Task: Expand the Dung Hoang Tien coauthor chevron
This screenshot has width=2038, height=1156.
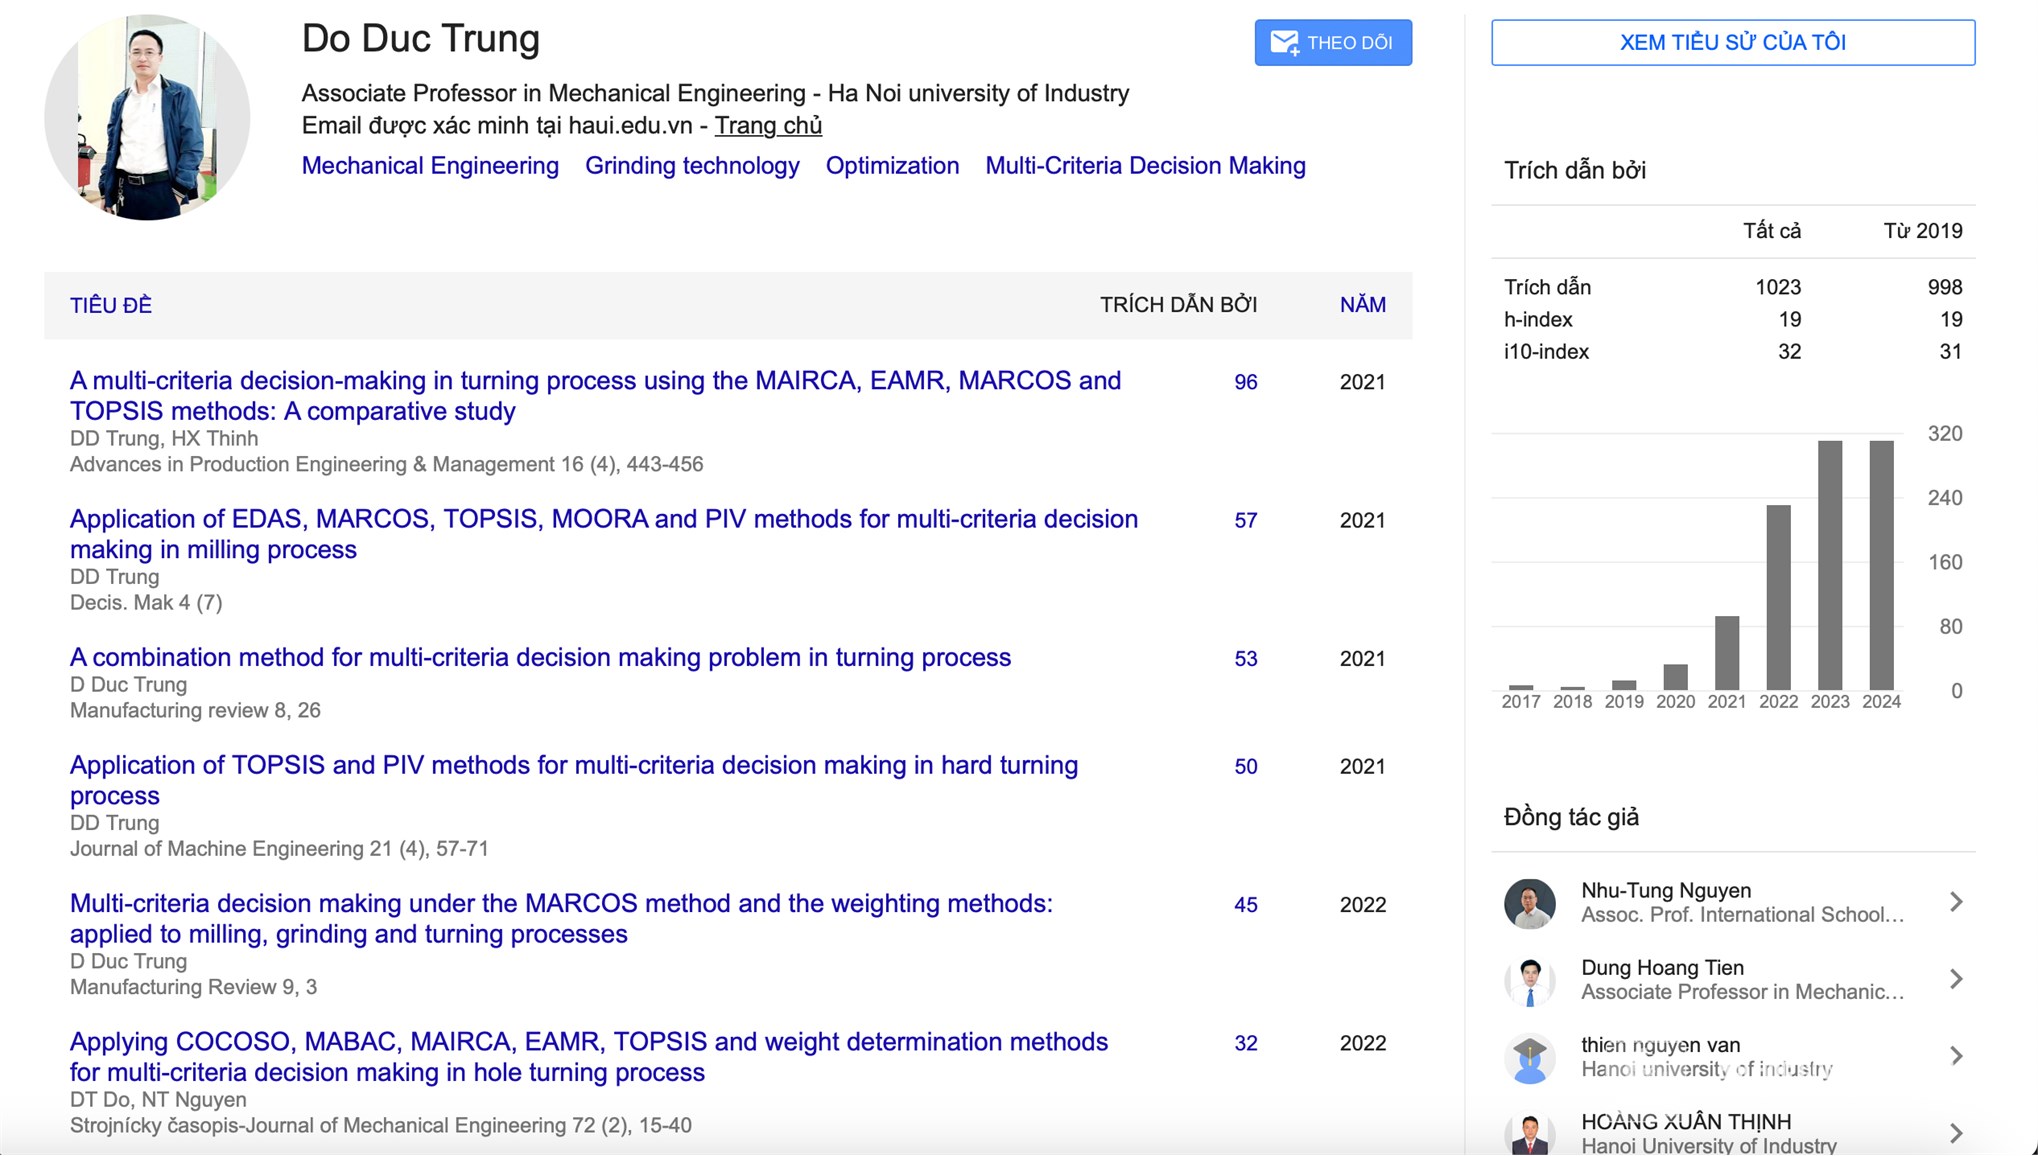Action: pyautogui.click(x=1956, y=979)
